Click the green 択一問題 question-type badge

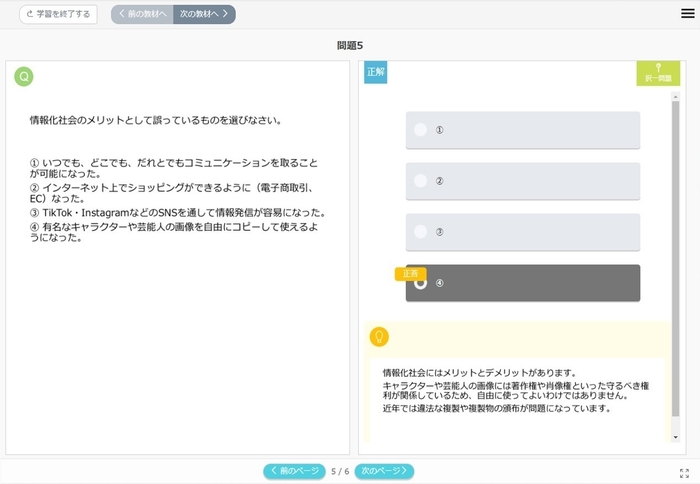(657, 73)
